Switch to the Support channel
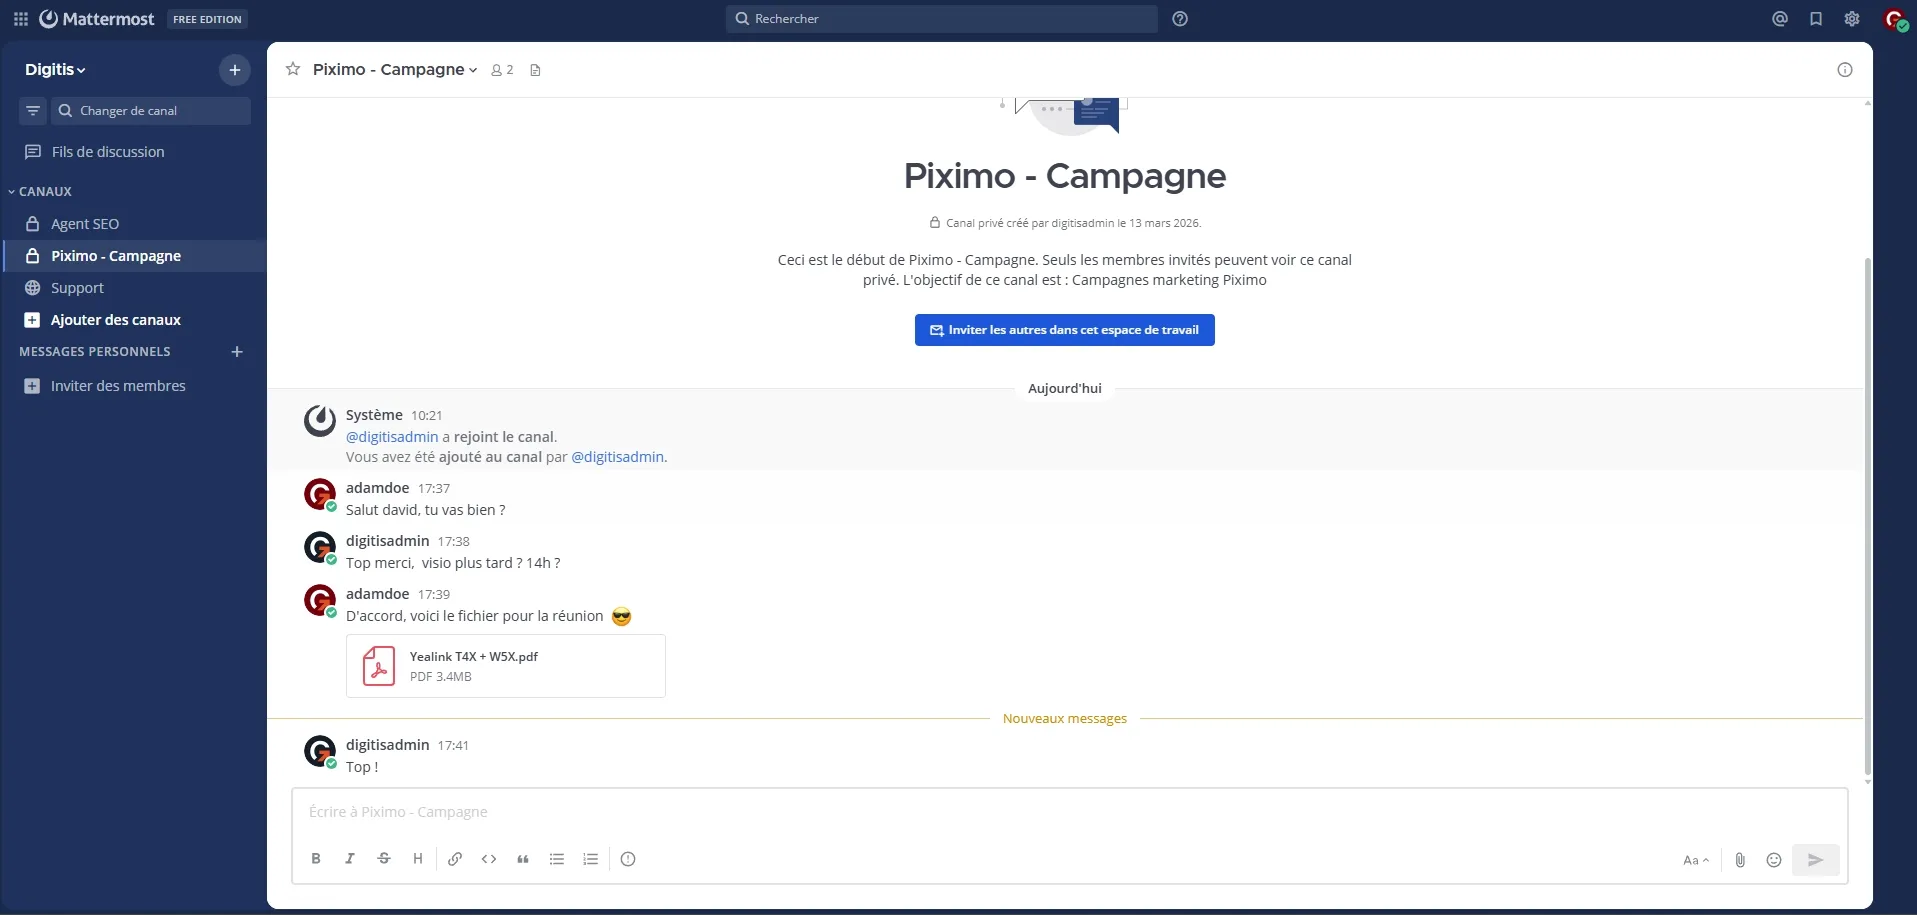 click(x=79, y=287)
